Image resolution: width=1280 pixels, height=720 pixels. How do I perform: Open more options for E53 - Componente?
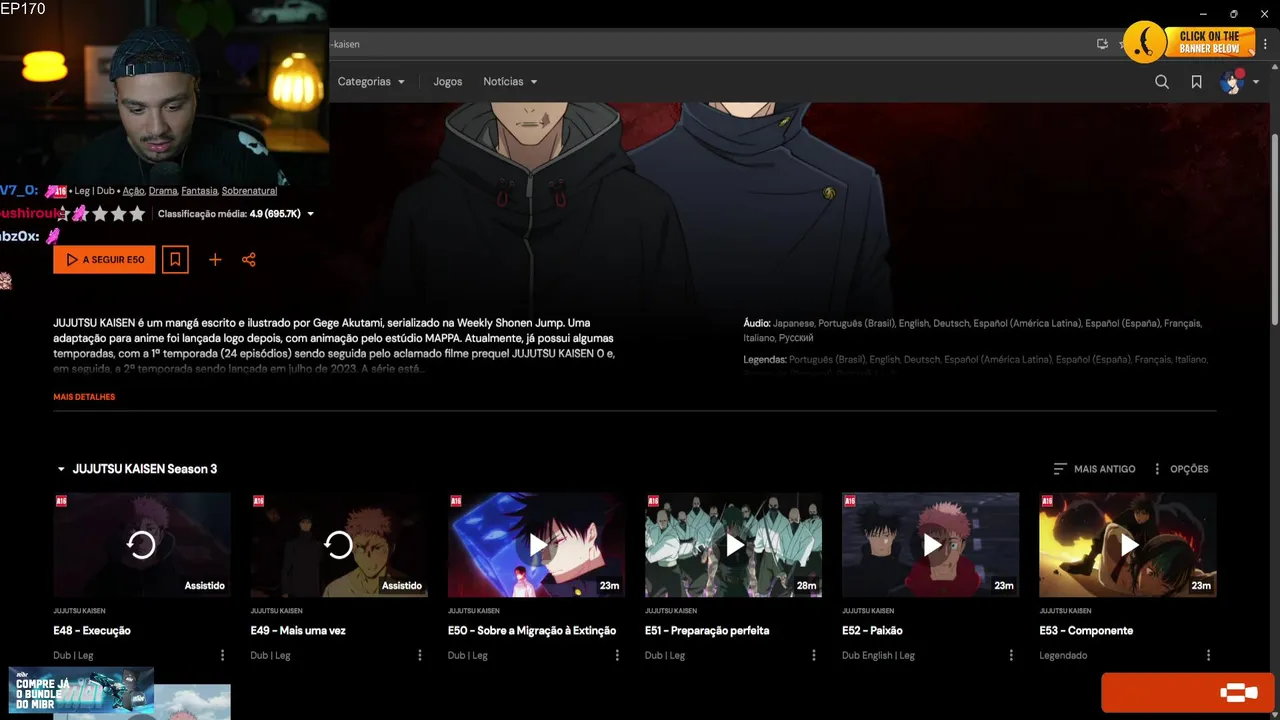(1208, 655)
